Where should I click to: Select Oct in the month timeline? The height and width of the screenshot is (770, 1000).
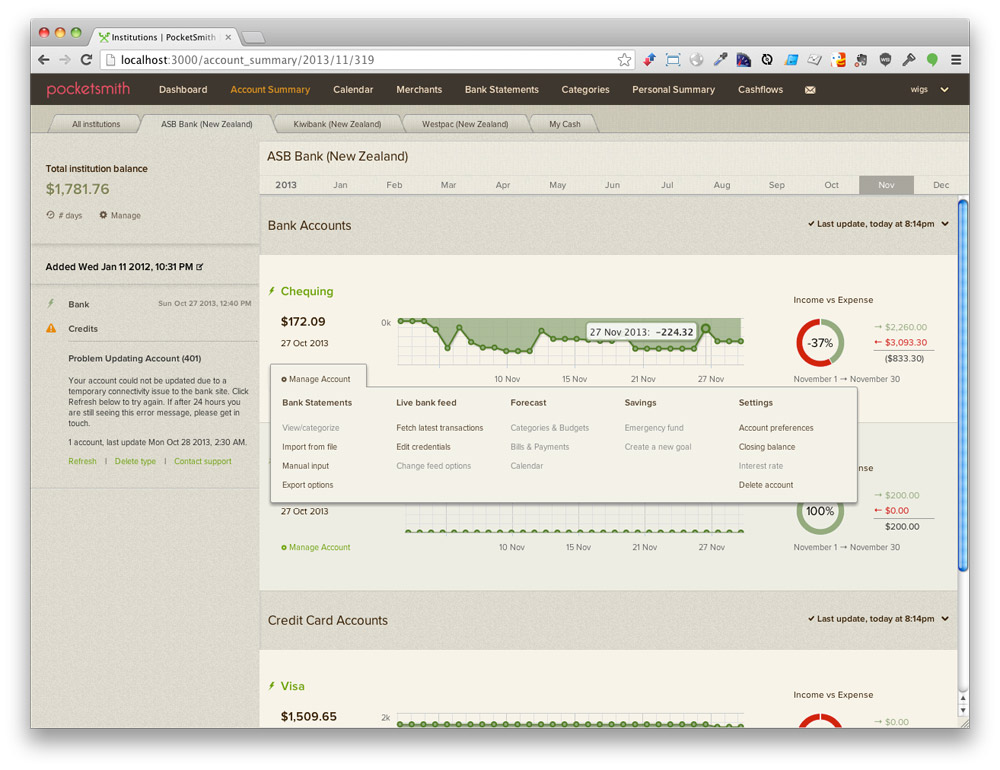(831, 186)
